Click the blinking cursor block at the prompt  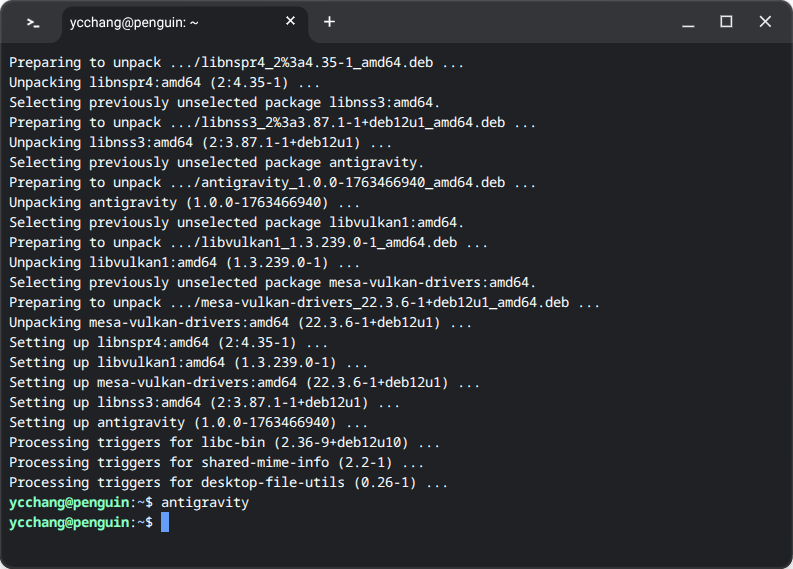coord(165,523)
